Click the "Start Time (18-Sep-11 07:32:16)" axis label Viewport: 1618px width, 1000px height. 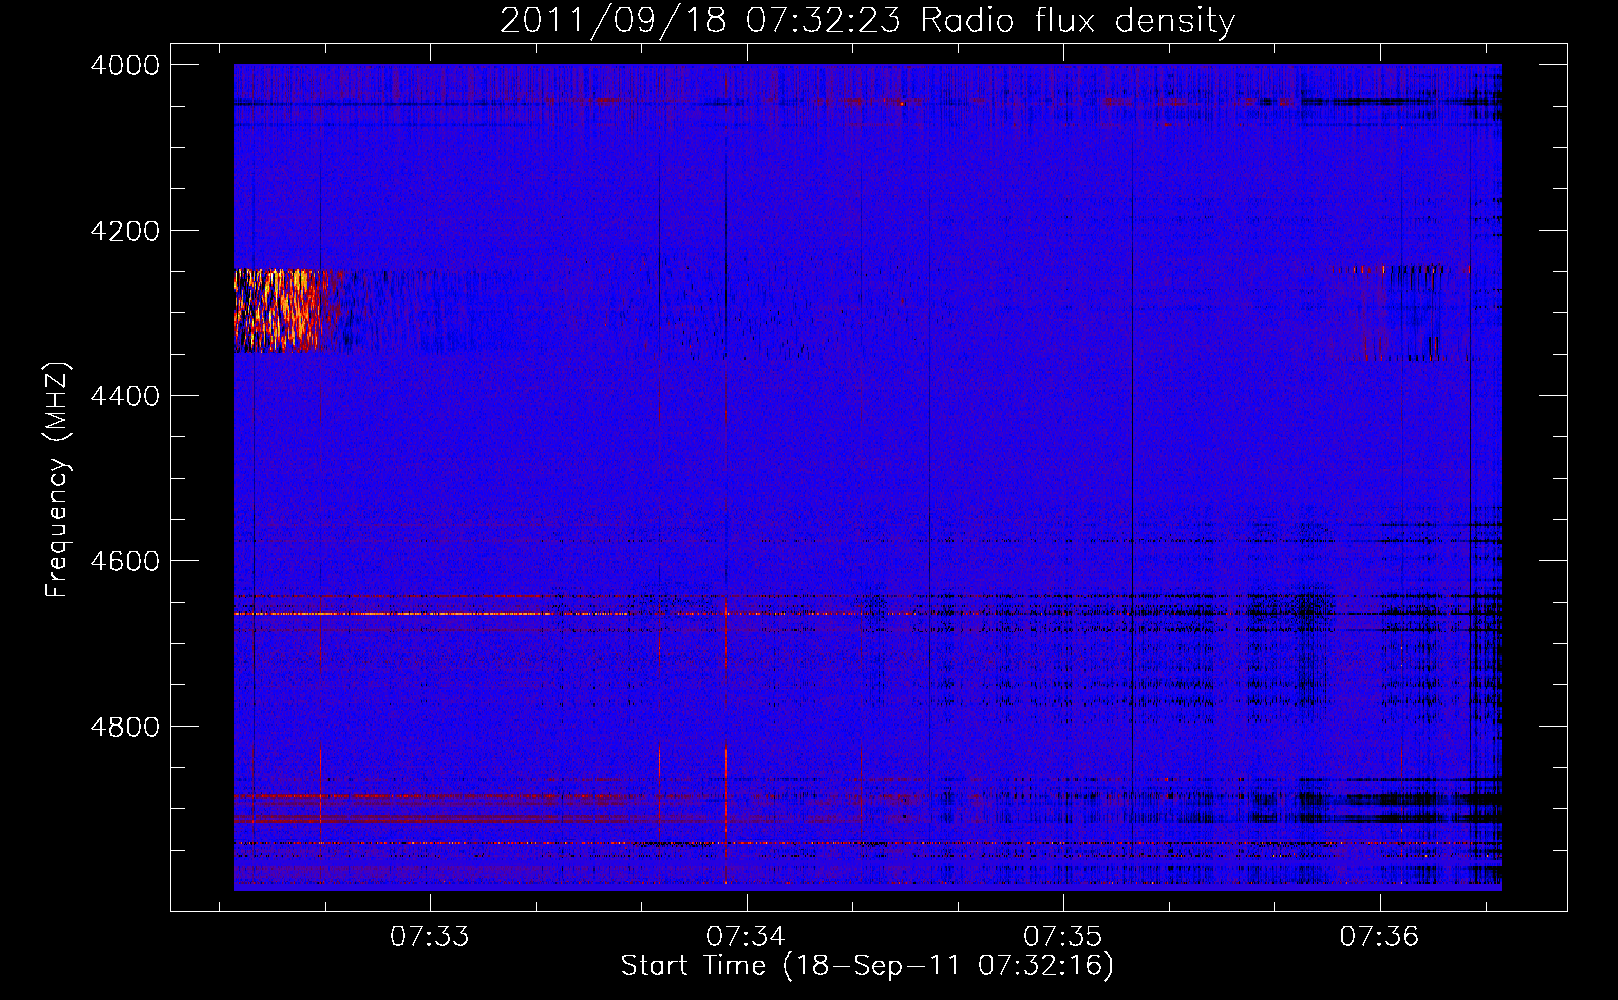867,966
